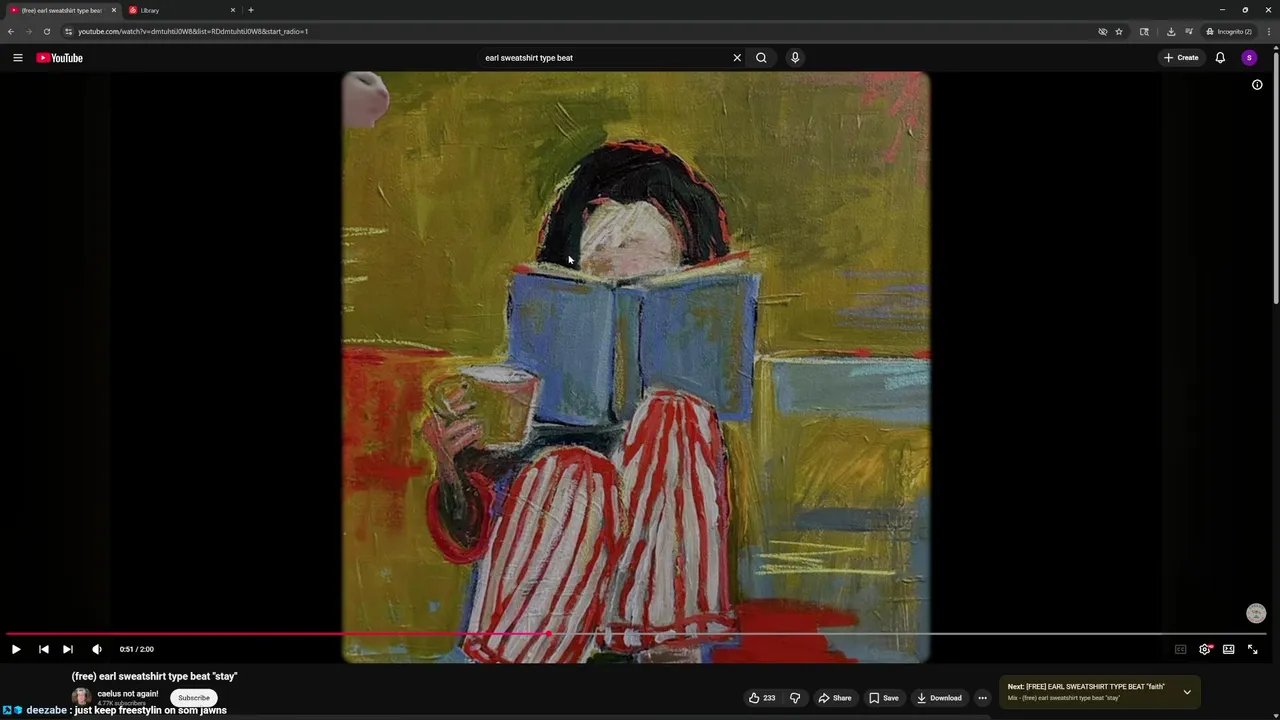Click the painting video frame
The height and width of the screenshot is (720, 1280).
(x=636, y=367)
